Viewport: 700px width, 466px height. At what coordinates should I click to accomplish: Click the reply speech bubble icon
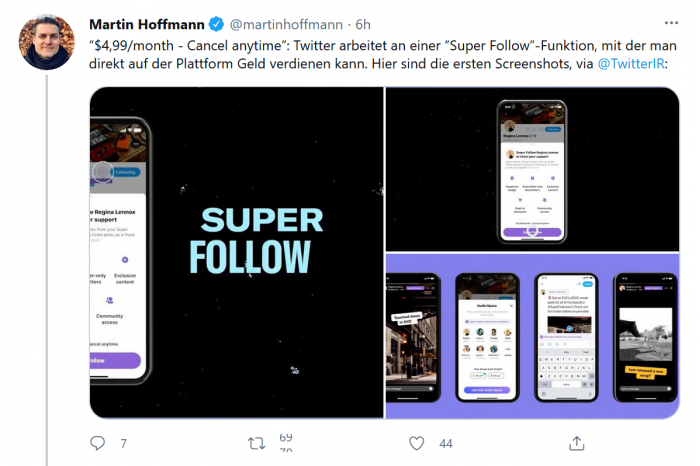coord(97,443)
